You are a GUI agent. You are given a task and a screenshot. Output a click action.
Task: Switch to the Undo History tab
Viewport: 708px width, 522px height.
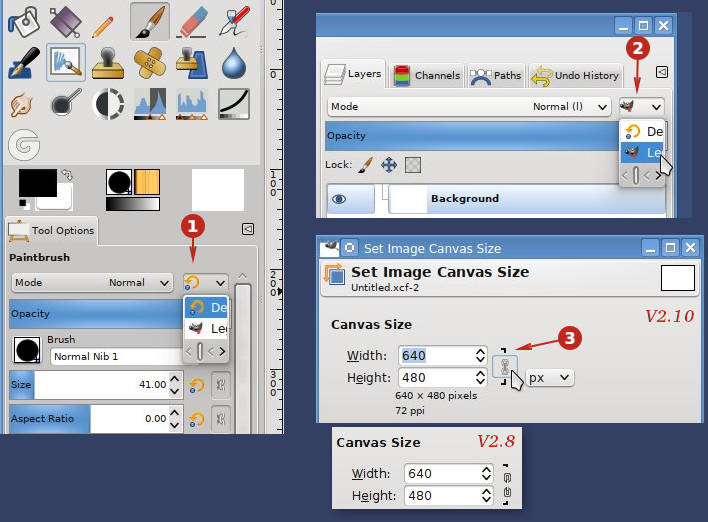[x=575, y=75]
